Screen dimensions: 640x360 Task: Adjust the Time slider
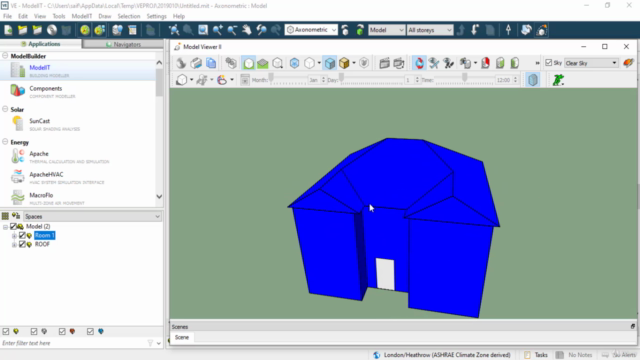coord(464,79)
